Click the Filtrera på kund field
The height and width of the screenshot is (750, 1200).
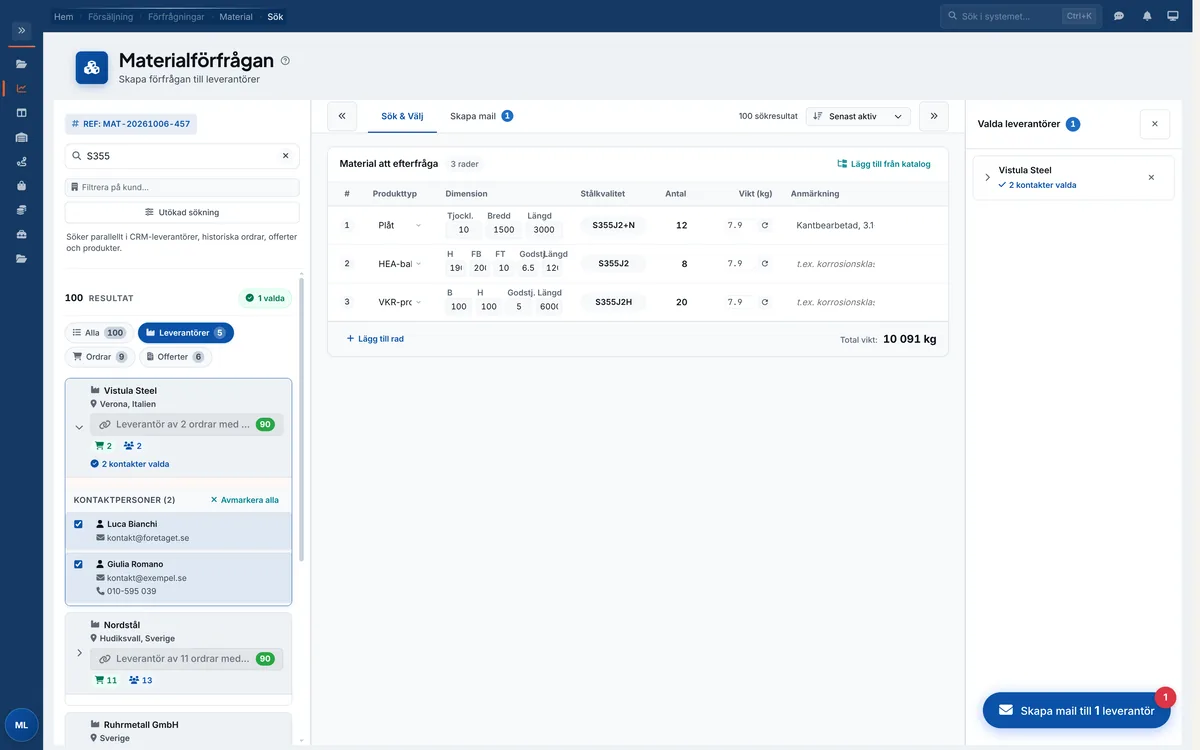pyautogui.click(x=182, y=187)
